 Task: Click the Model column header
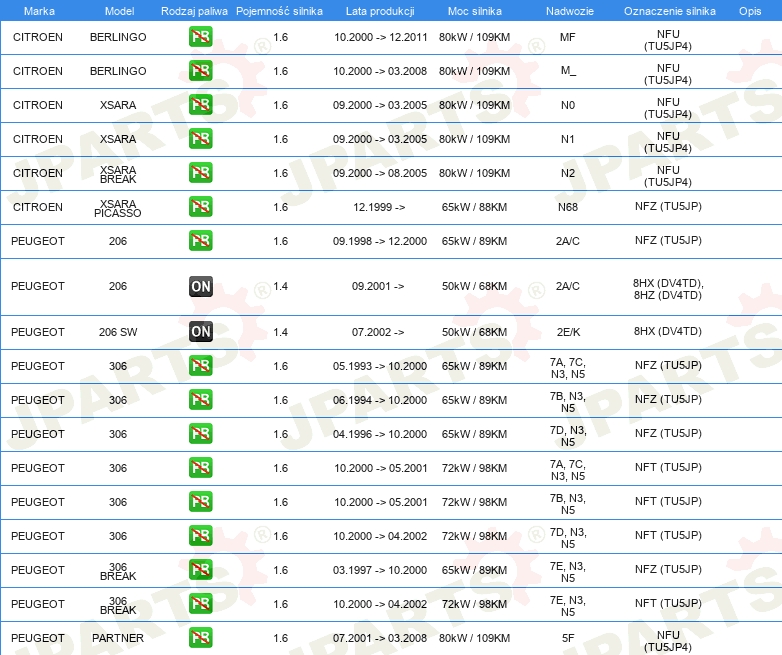(x=119, y=11)
